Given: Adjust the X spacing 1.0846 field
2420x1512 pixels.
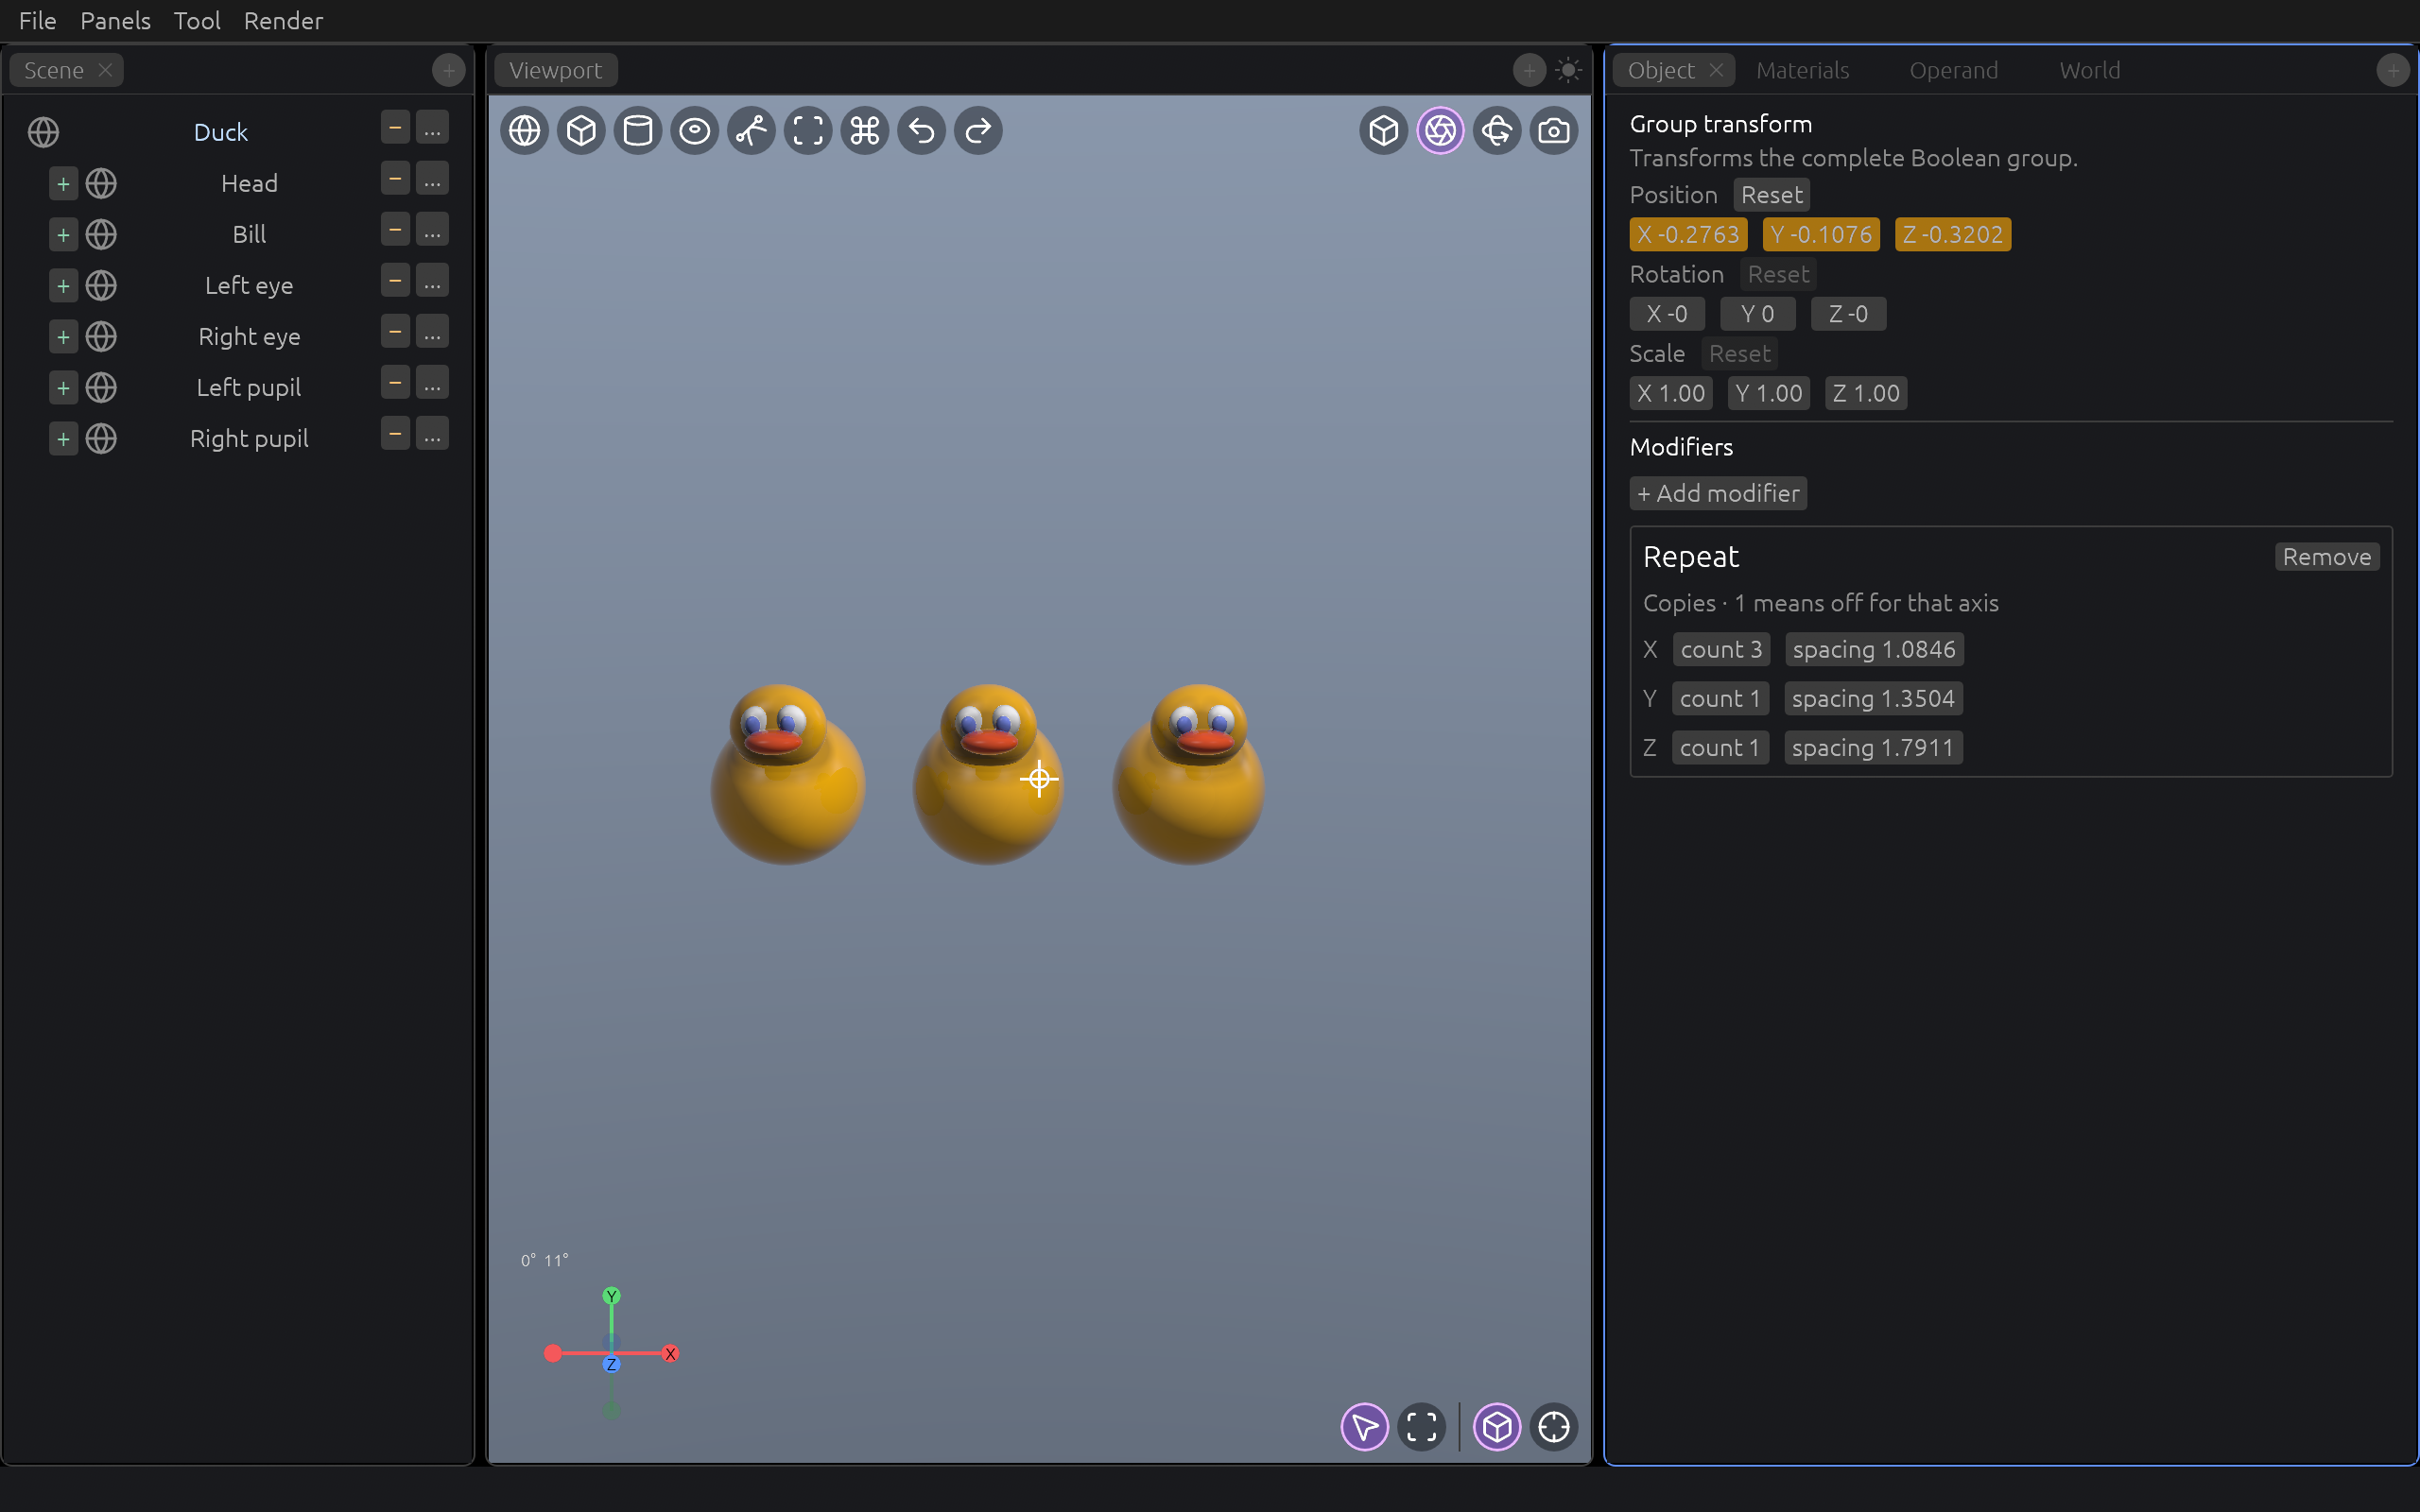Looking at the screenshot, I should tap(1874, 650).
